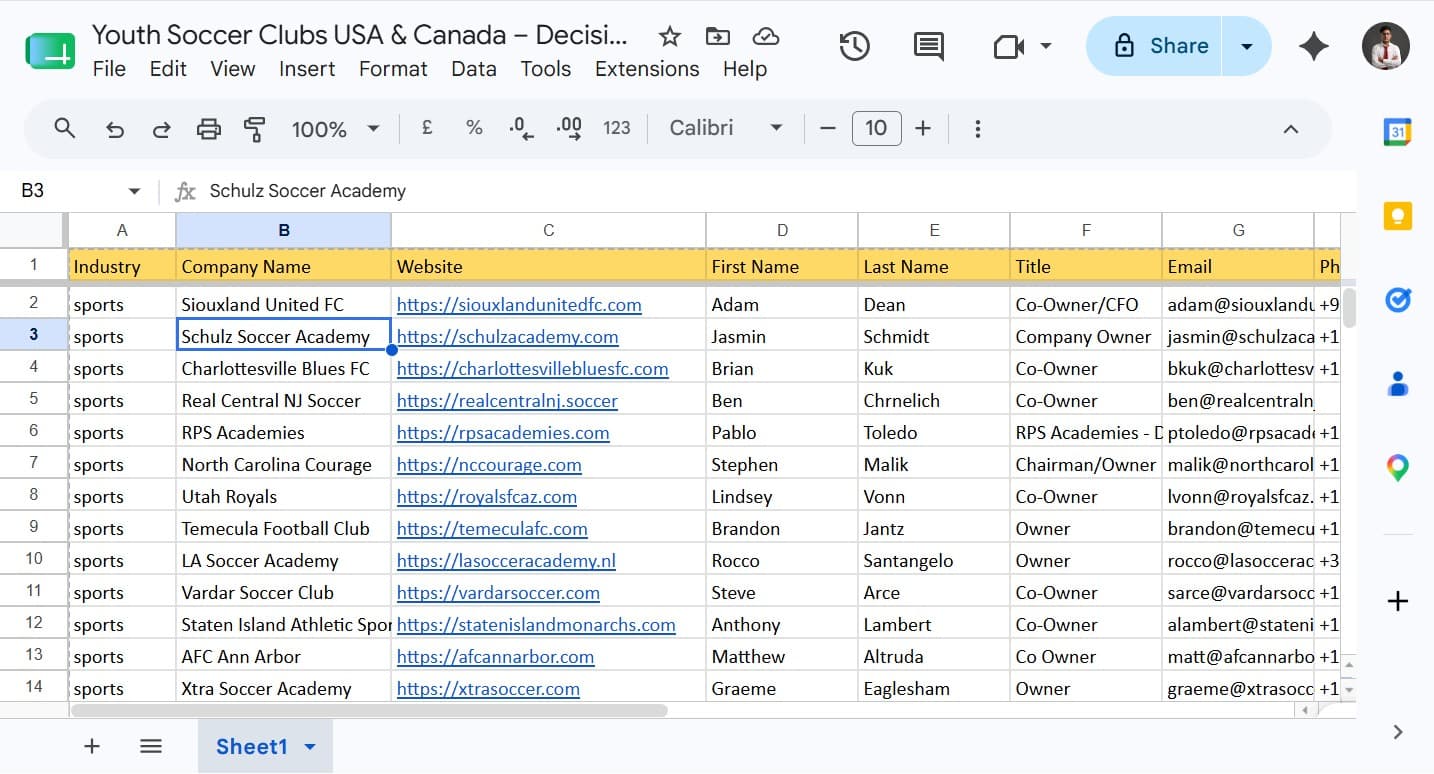Click the formula bar text
The width and height of the screenshot is (1434, 774).
pyautogui.click(x=308, y=191)
